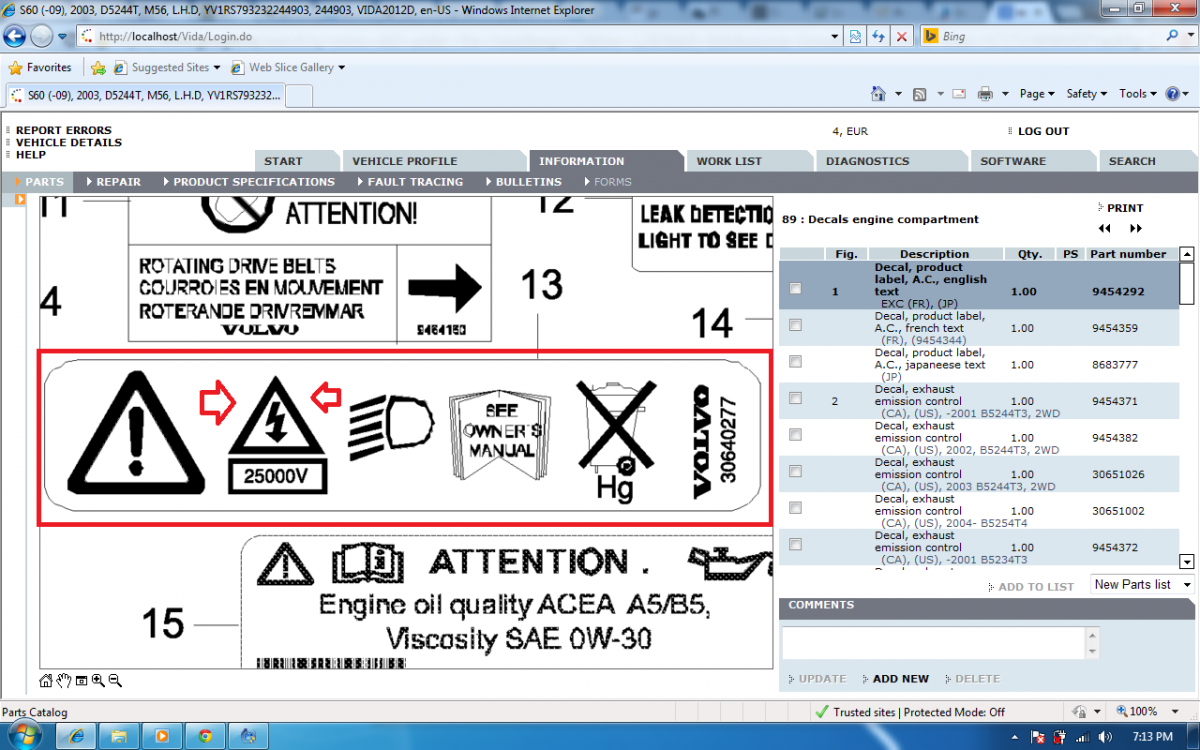Screen dimensions: 1200x750
Task: Click the orange arrow panel expander icon
Action: [20, 200]
